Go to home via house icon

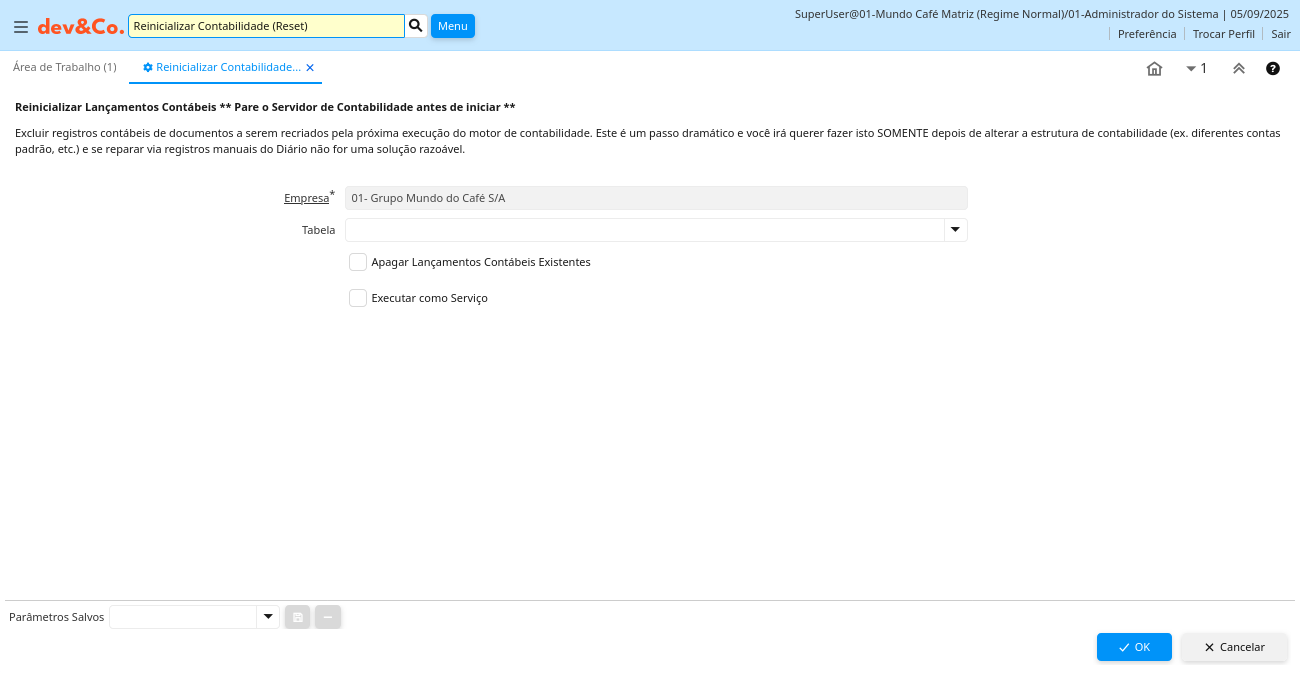tap(1154, 69)
